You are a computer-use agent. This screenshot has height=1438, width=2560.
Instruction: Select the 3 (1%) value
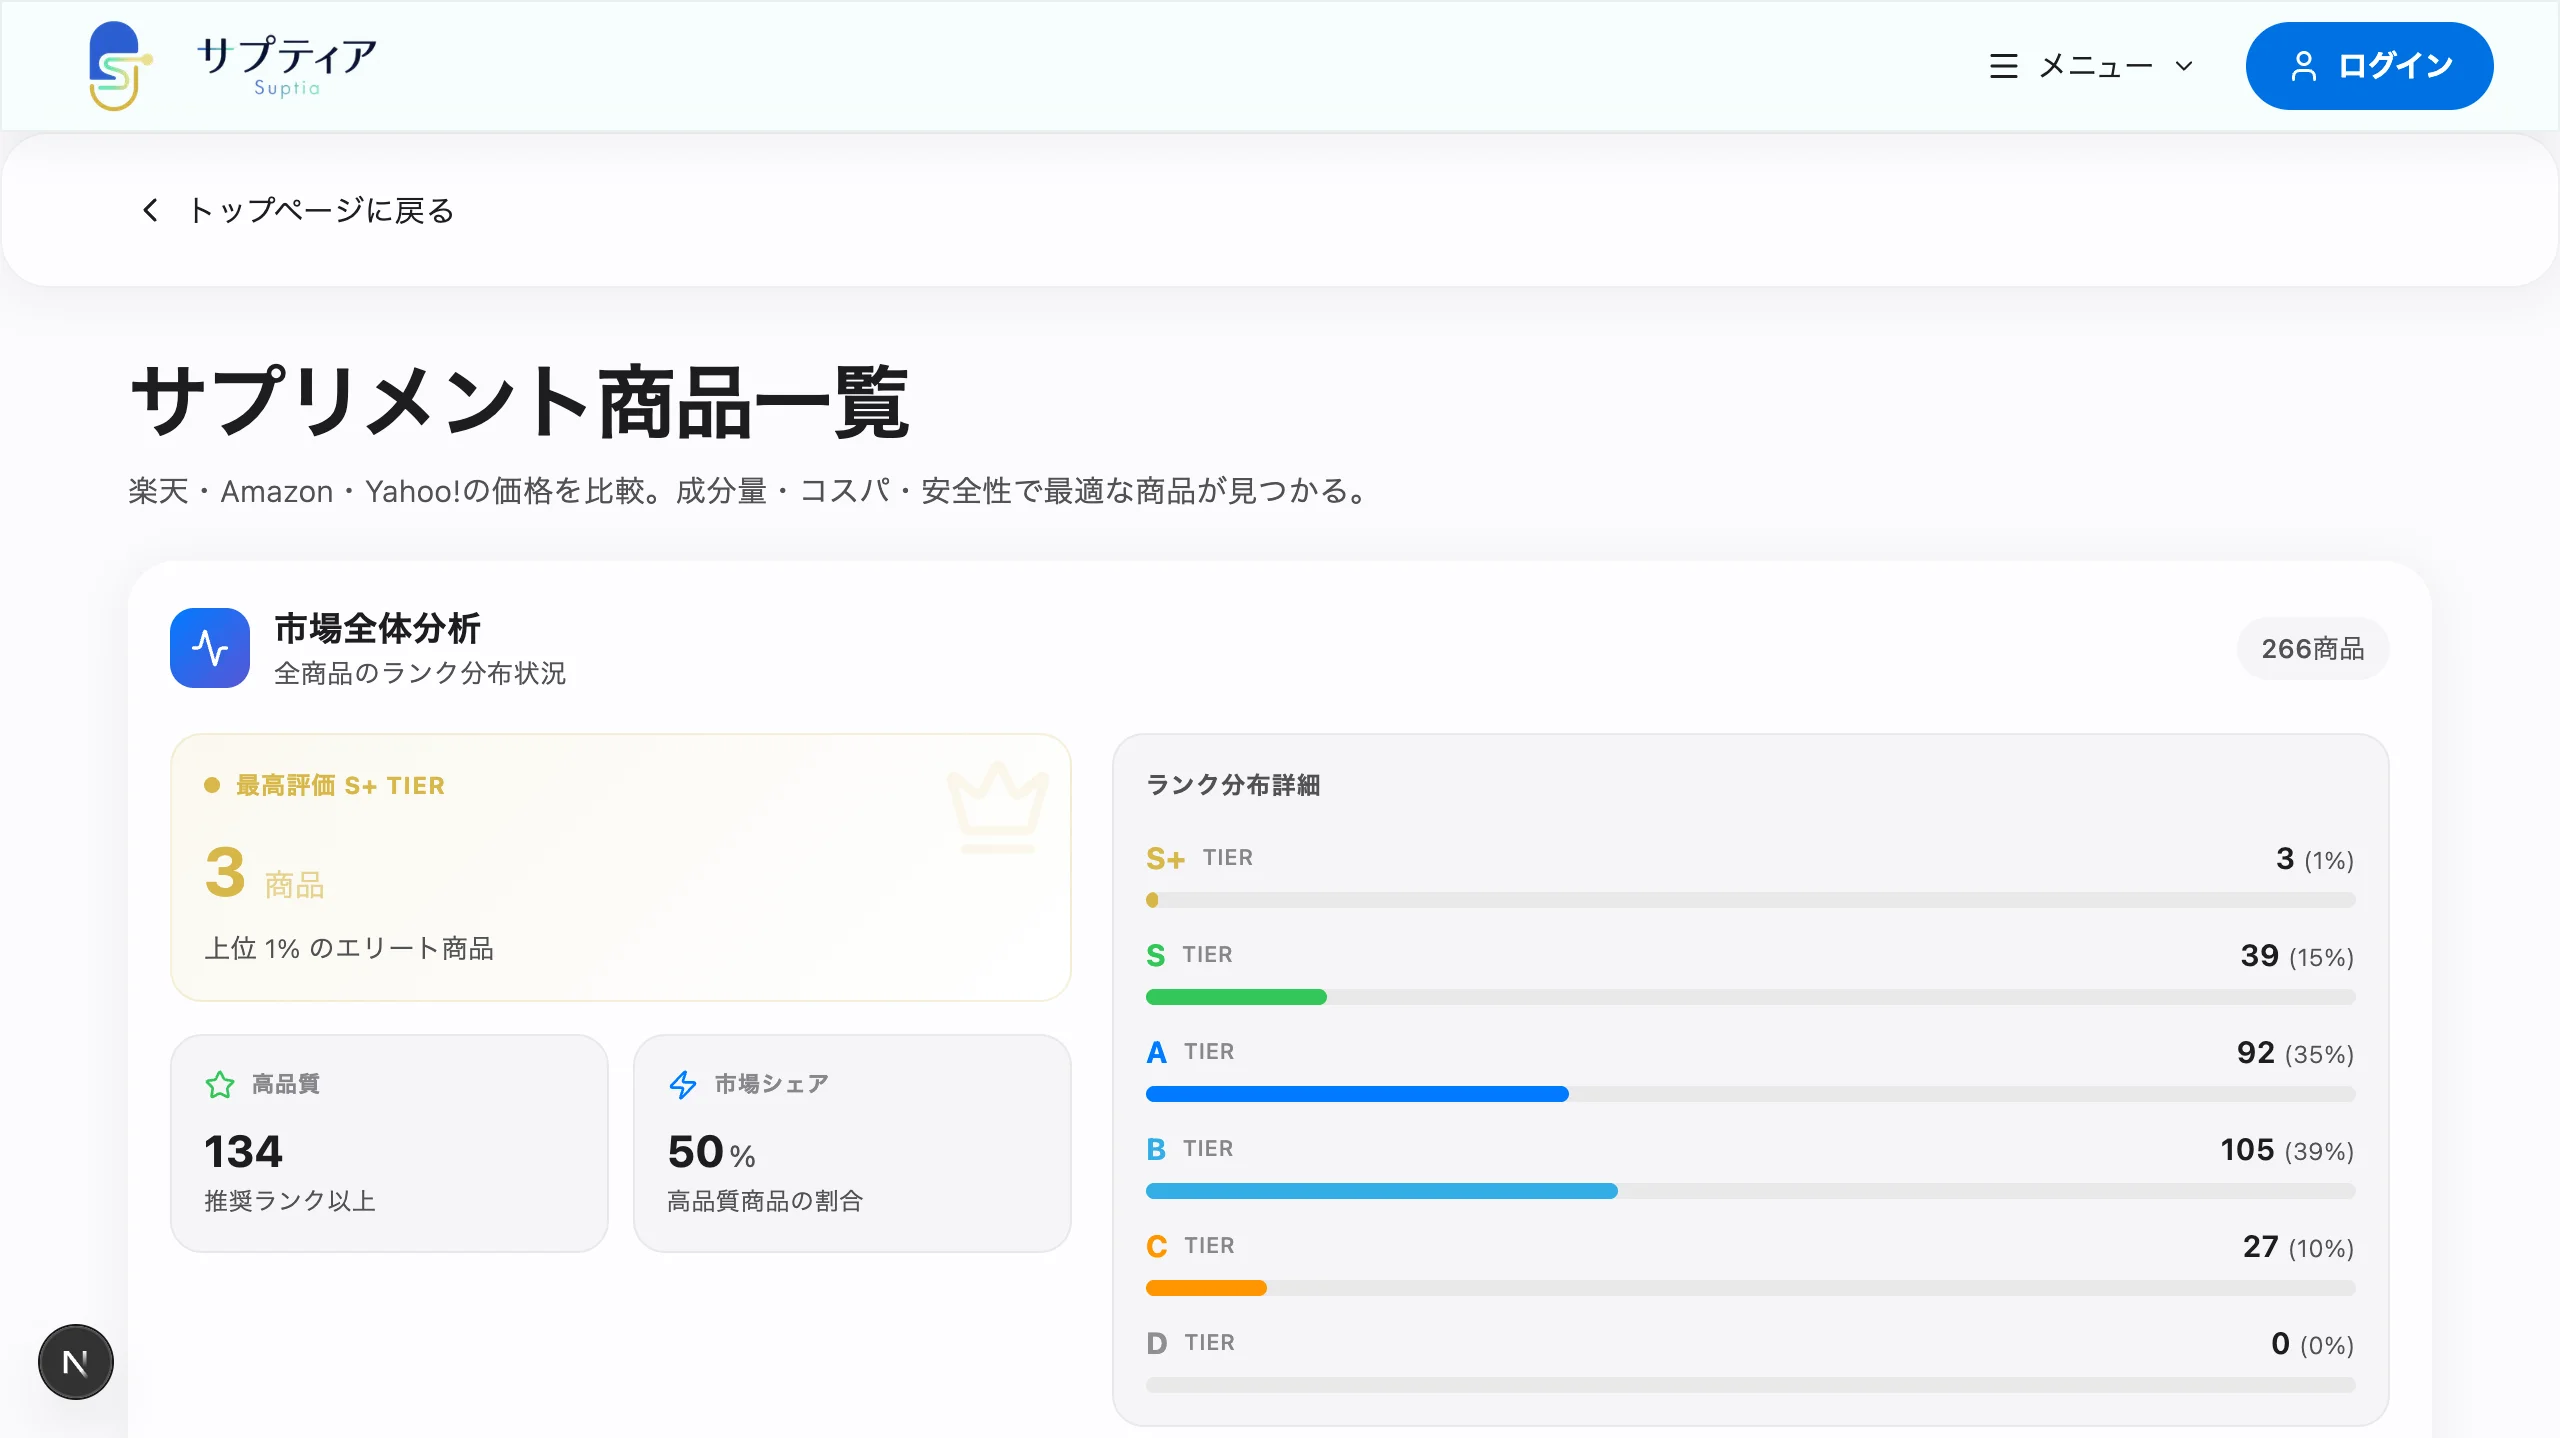2314,859
